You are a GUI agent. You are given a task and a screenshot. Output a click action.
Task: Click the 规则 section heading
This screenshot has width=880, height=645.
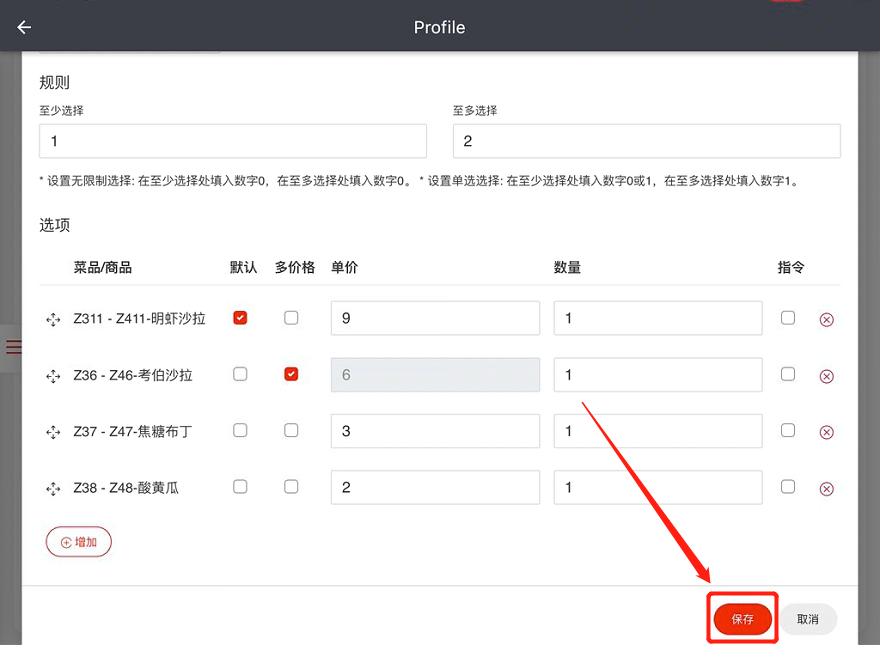click(x=54, y=83)
